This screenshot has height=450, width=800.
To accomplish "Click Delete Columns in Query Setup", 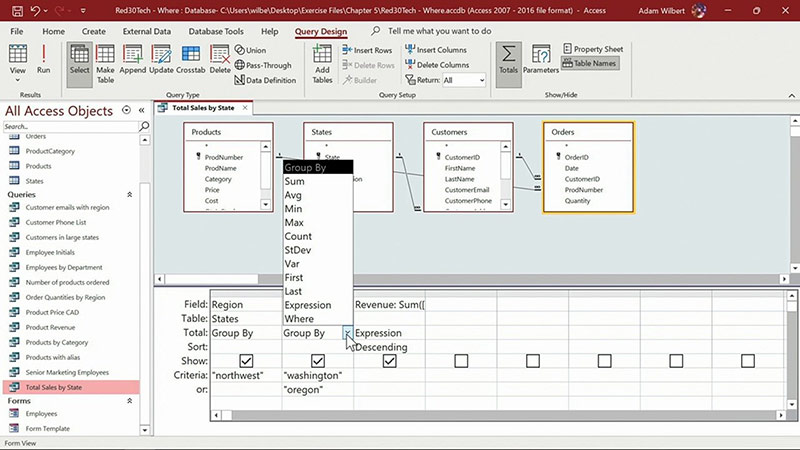I will pyautogui.click(x=437, y=65).
